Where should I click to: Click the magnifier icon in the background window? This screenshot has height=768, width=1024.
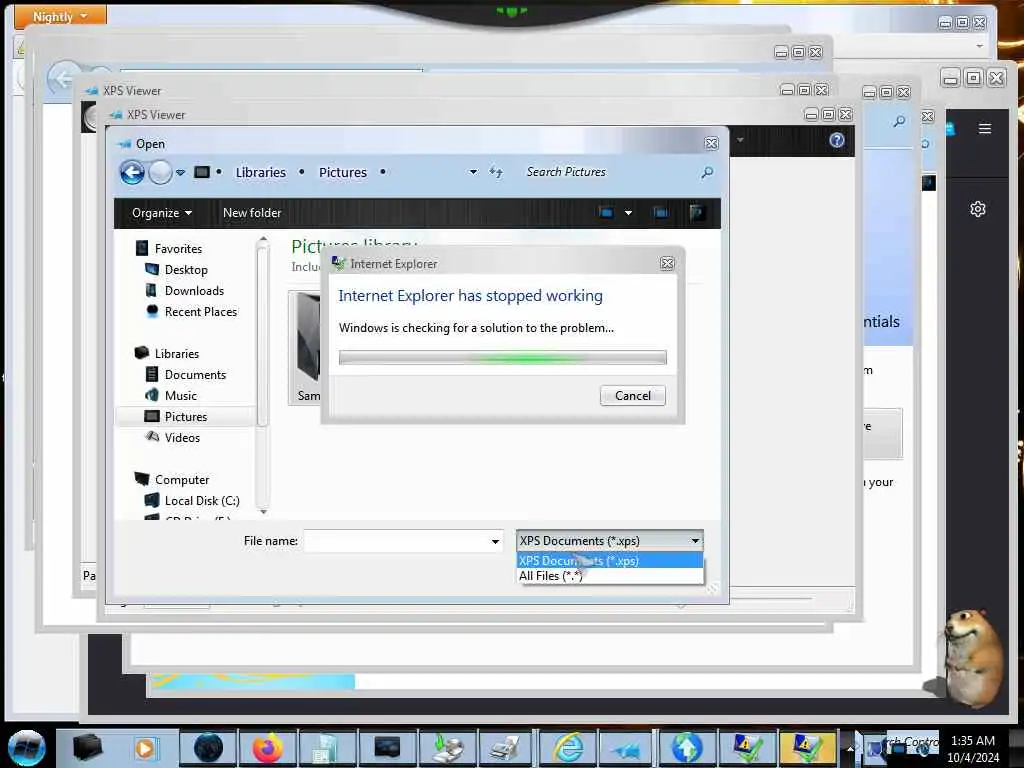[x=899, y=121]
